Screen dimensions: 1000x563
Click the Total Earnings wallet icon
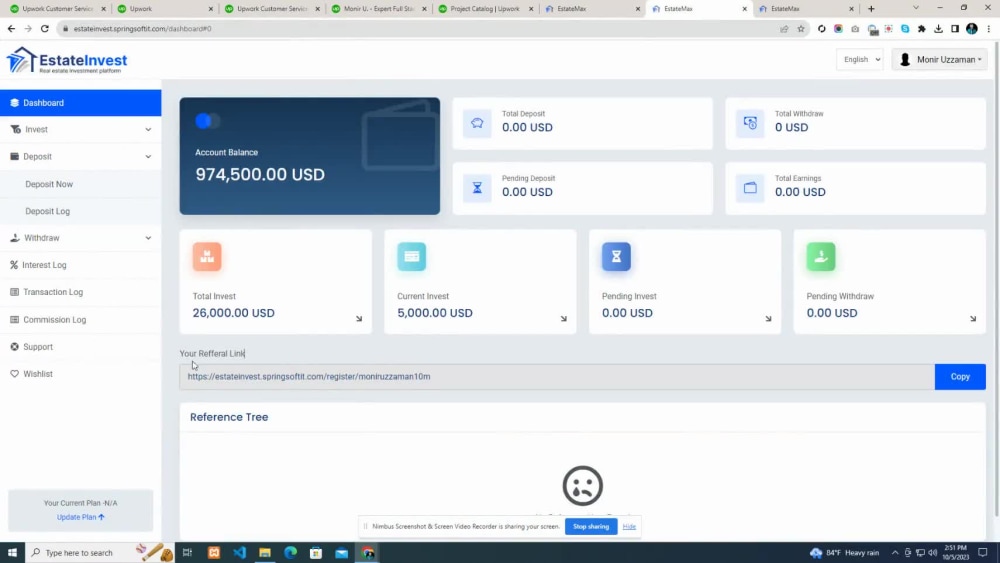(x=750, y=188)
